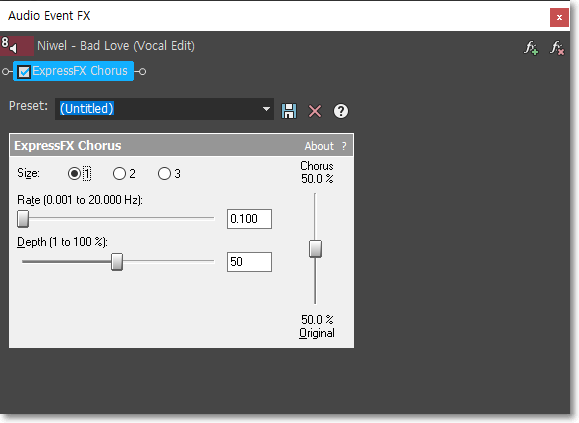This screenshot has width=579, height=423.
Task: Disable the ExpressFX Chorus checkbox
Action: (x=24, y=72)
